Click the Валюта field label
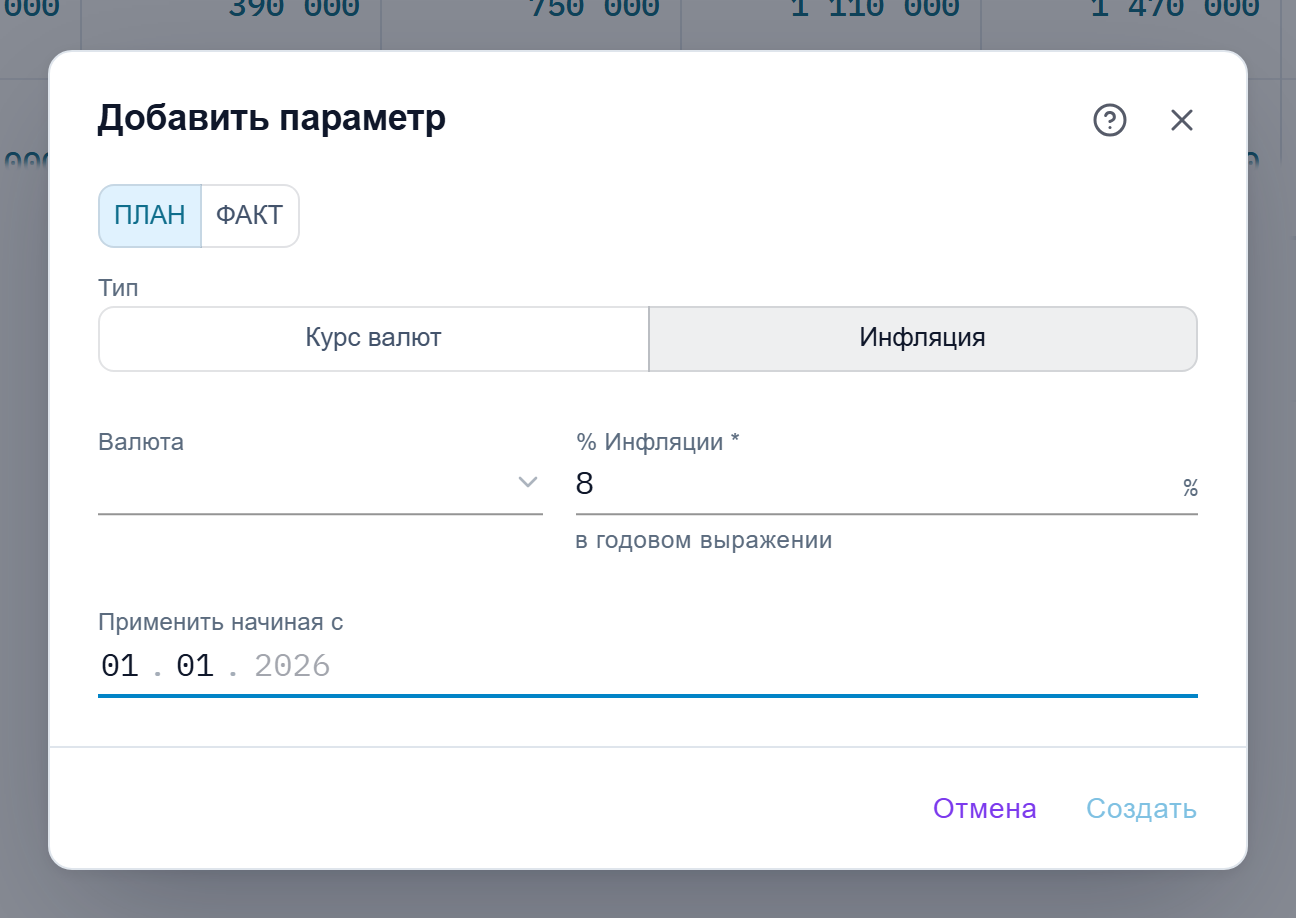Screen dimensions: 1296x918 click(141, 442)
